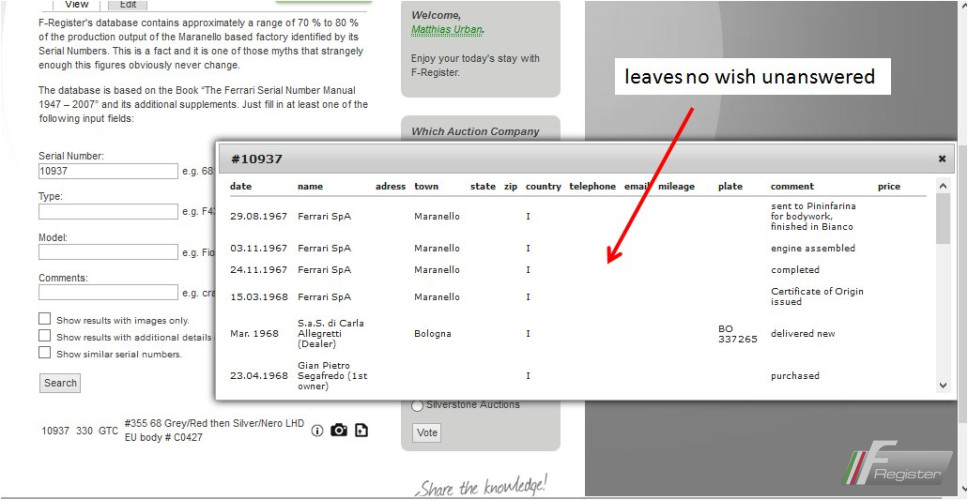Toggle 'Show similar serial numbers' checkbox

tap(44, 352)
